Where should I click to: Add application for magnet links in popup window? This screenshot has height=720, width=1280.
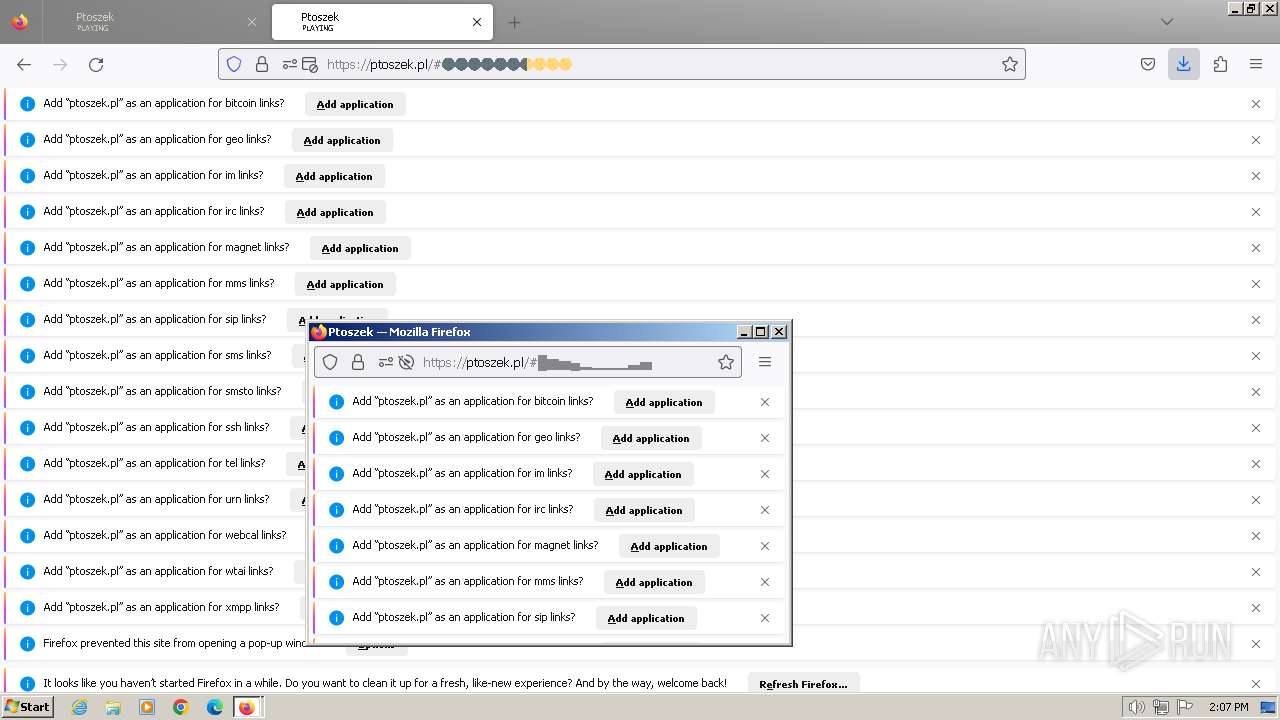click(x=669, y=546)
